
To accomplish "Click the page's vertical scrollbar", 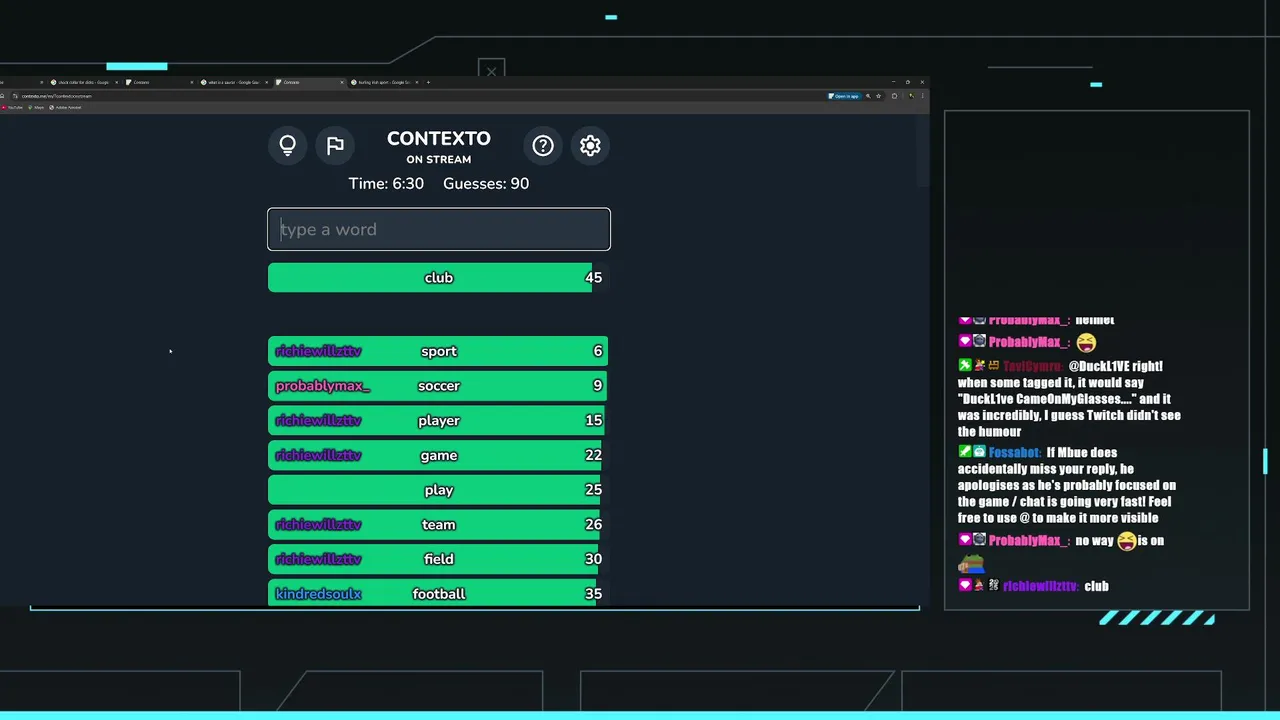I will [x=924, y=150].
